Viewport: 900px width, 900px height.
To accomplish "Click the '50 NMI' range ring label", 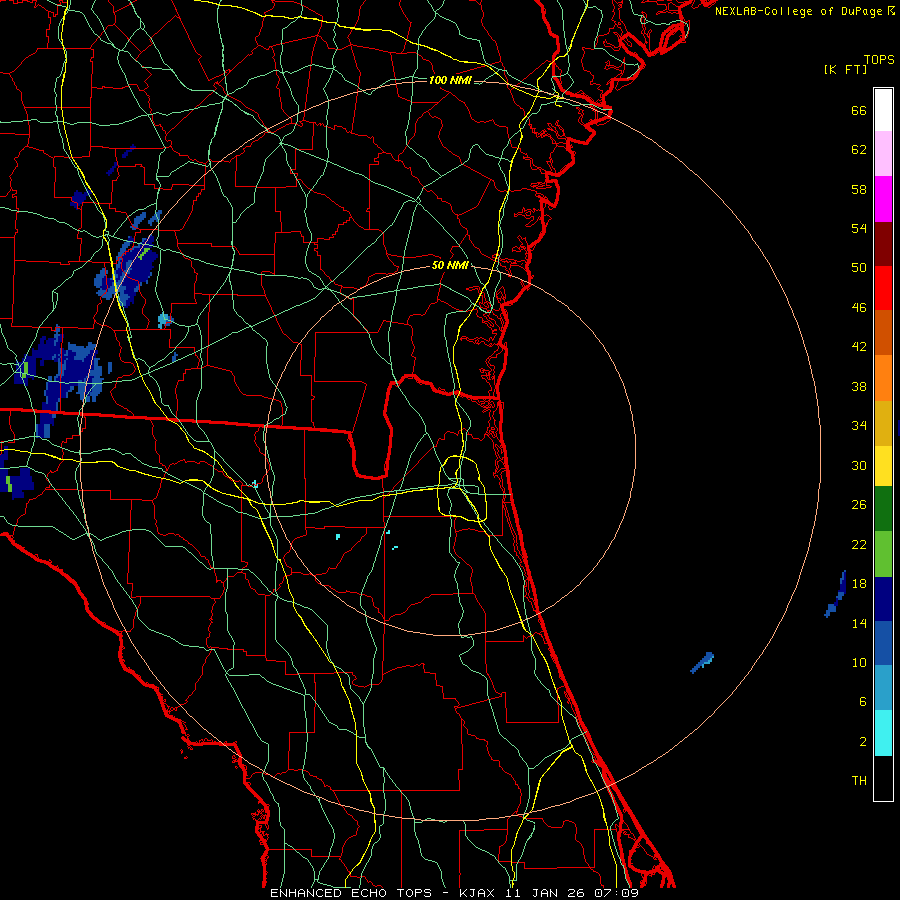I will (x=450, y=265).
